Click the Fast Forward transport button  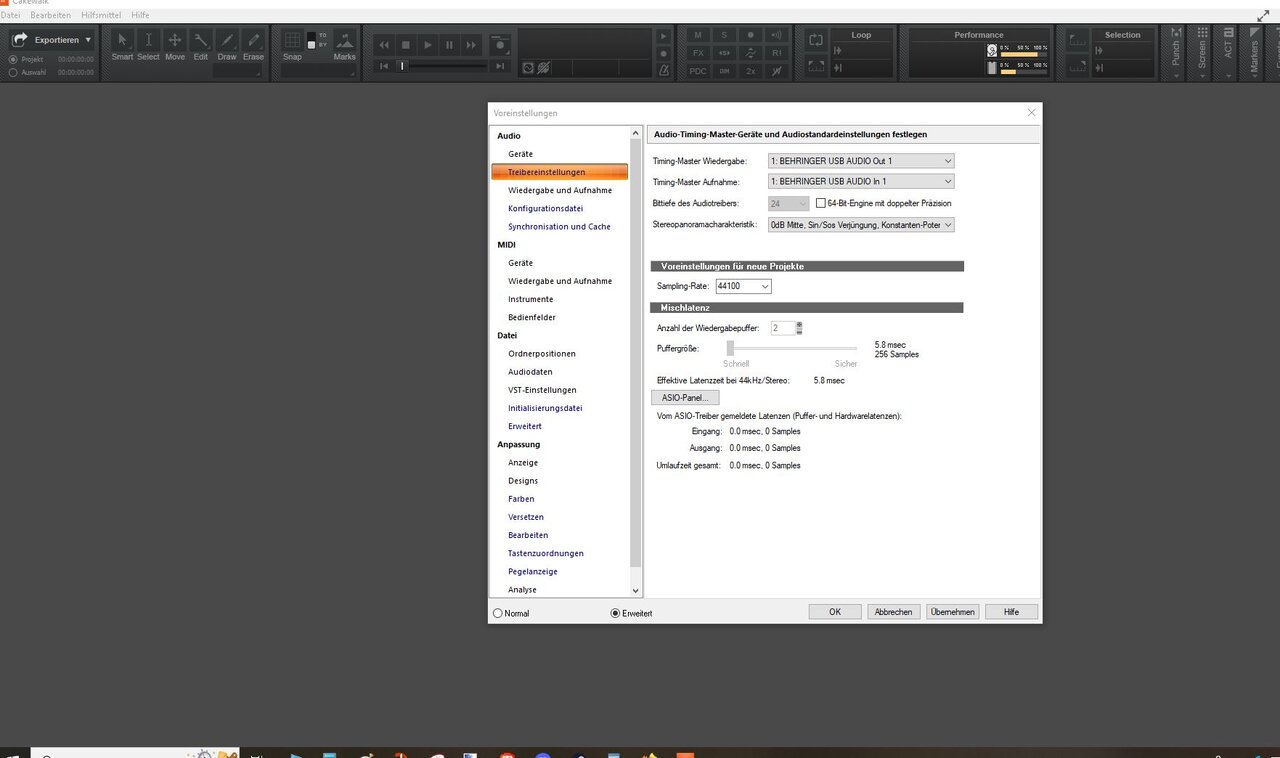click(x=472, y=45)
